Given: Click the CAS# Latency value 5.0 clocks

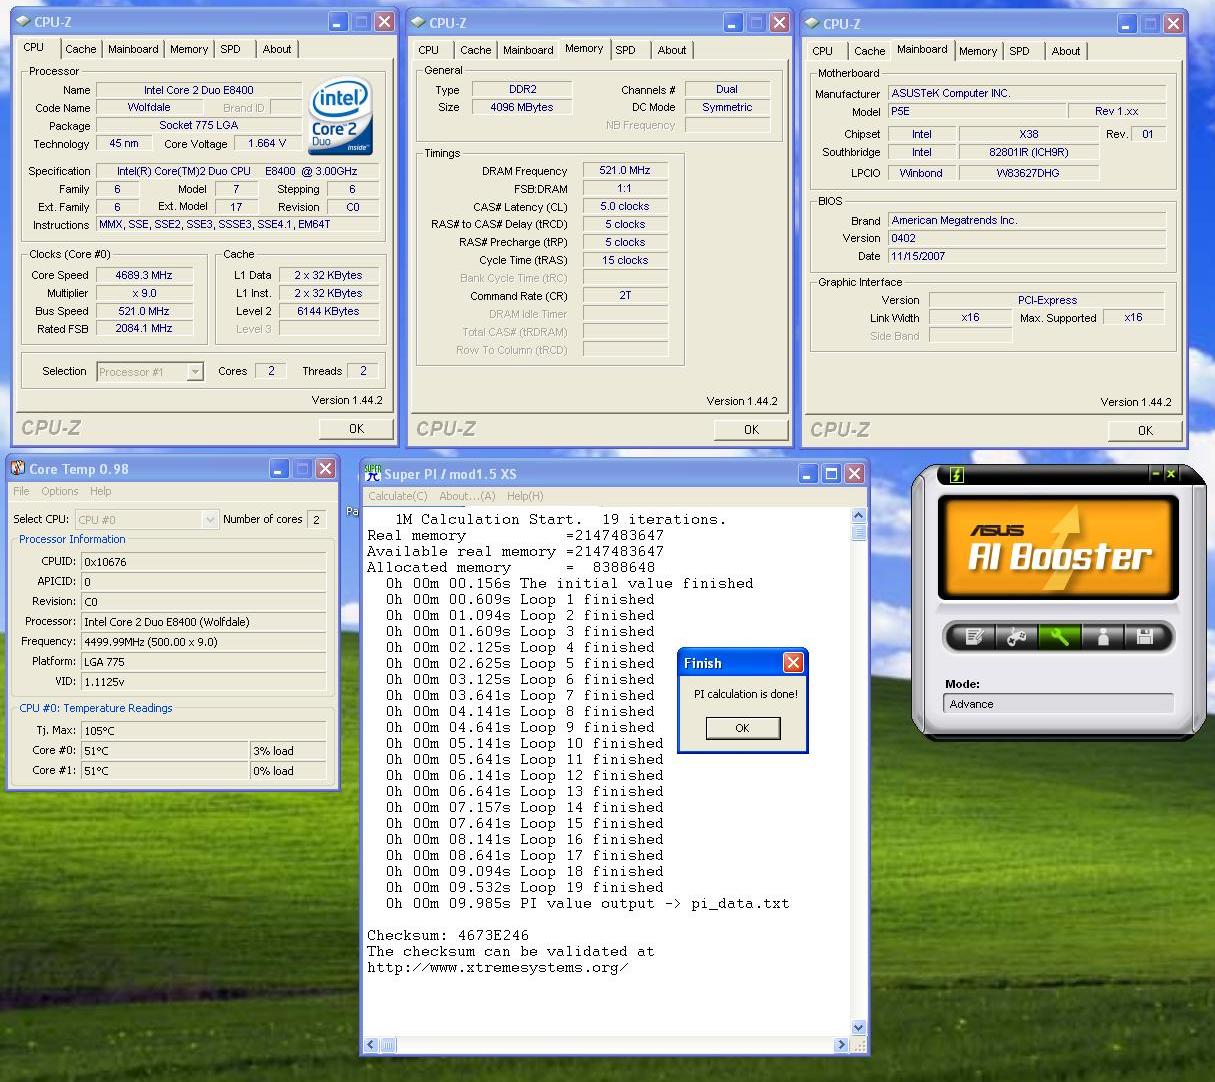Looking at the screenshot, I should tap(625, 206).
